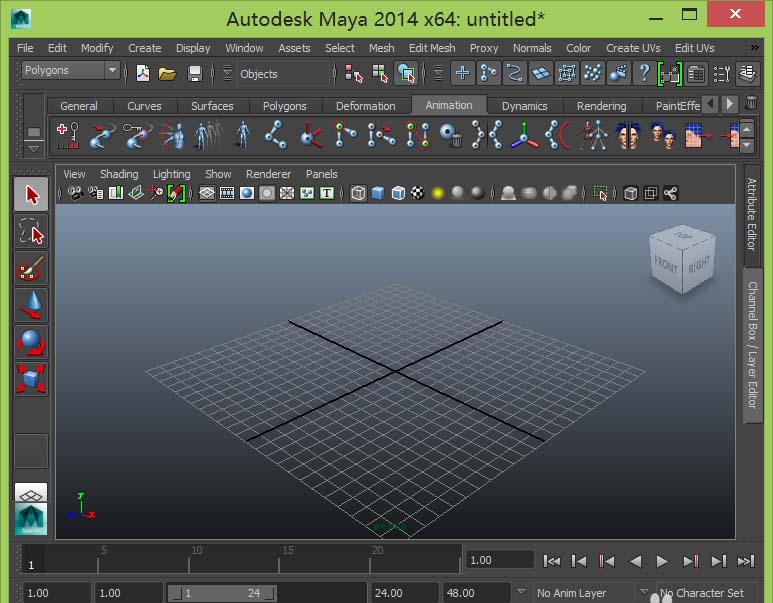Image resolution: width=773 pixels, height=603 pixels.
Task: Toggle smooth shade all blue cube
Action: 378,193
